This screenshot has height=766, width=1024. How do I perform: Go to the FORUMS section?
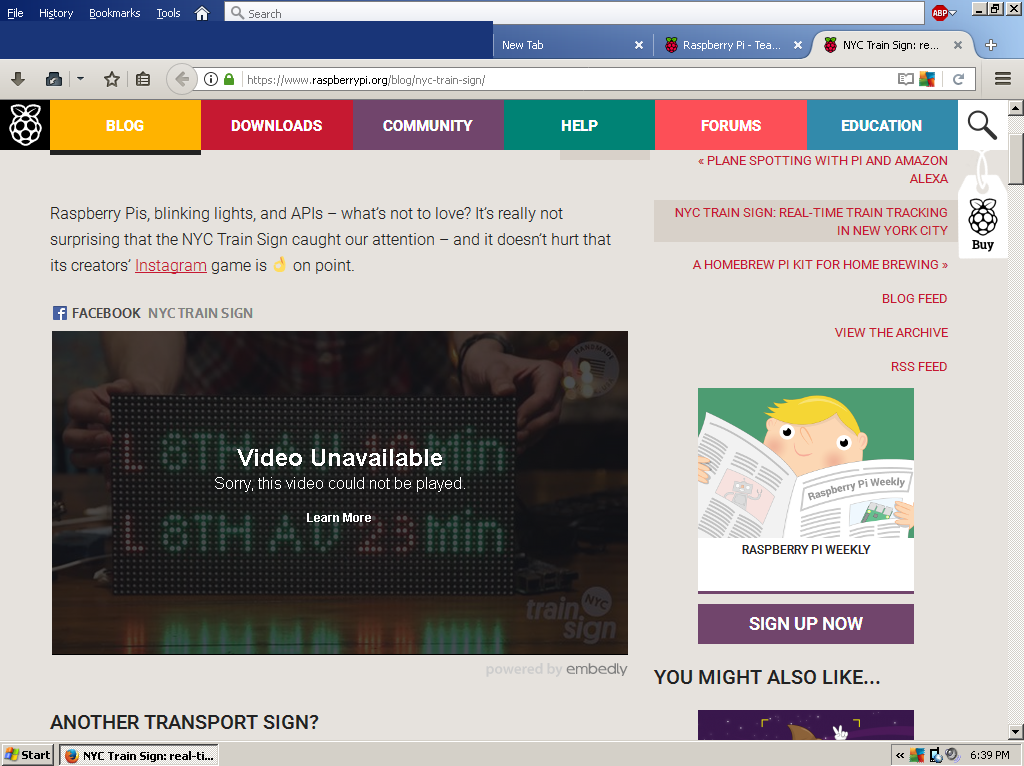click(731, 125)
